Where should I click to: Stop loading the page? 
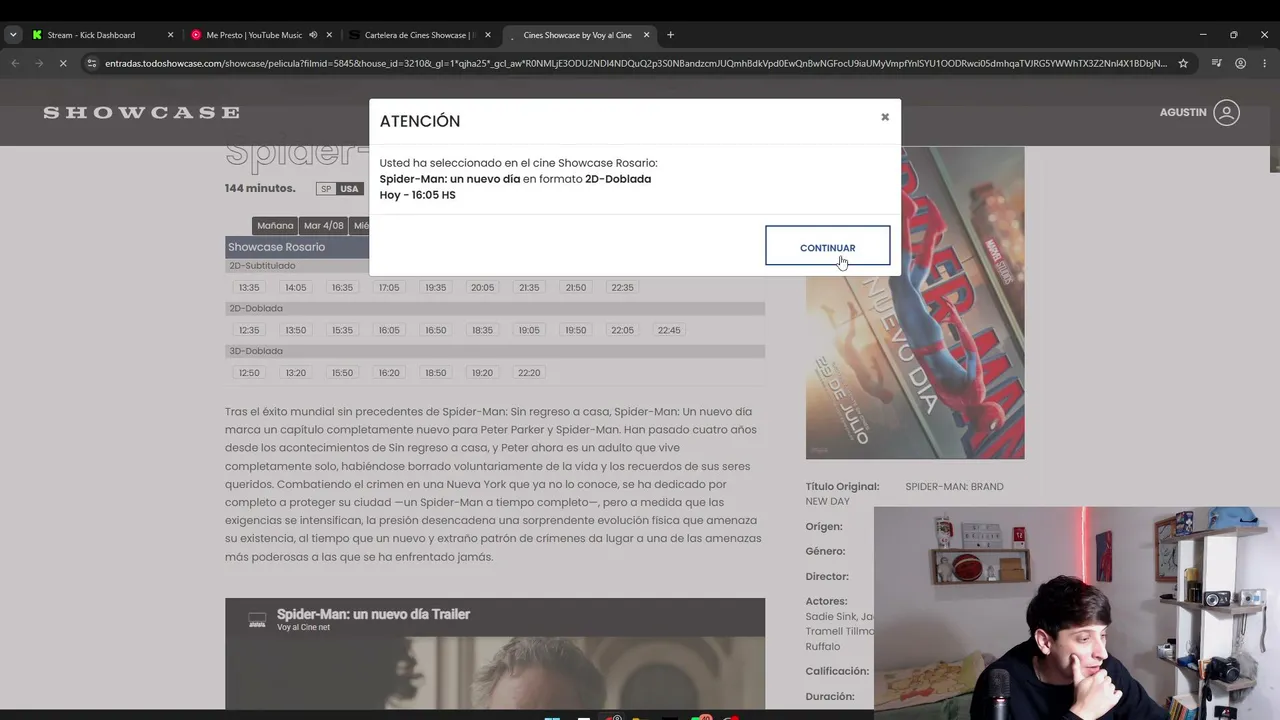point(62,63)
